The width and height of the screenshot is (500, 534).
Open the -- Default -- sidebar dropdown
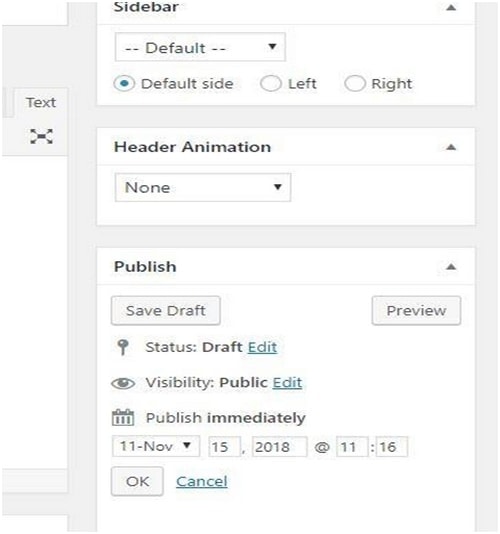pos(200,47)
